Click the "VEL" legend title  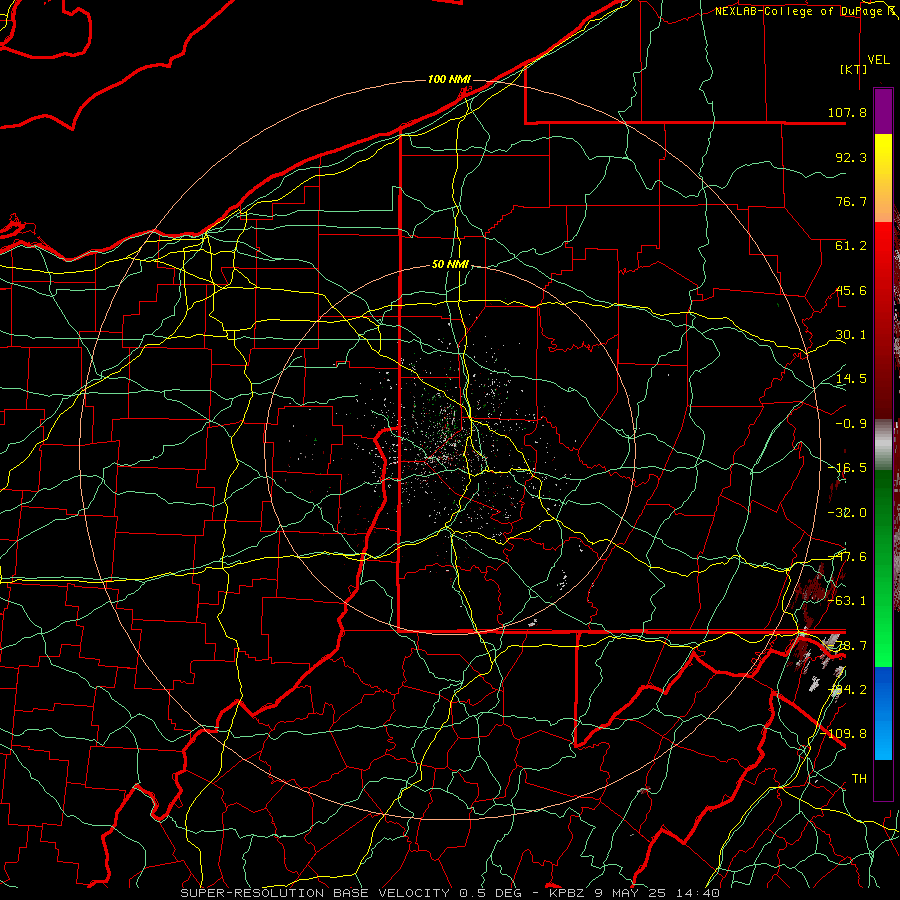878,60
